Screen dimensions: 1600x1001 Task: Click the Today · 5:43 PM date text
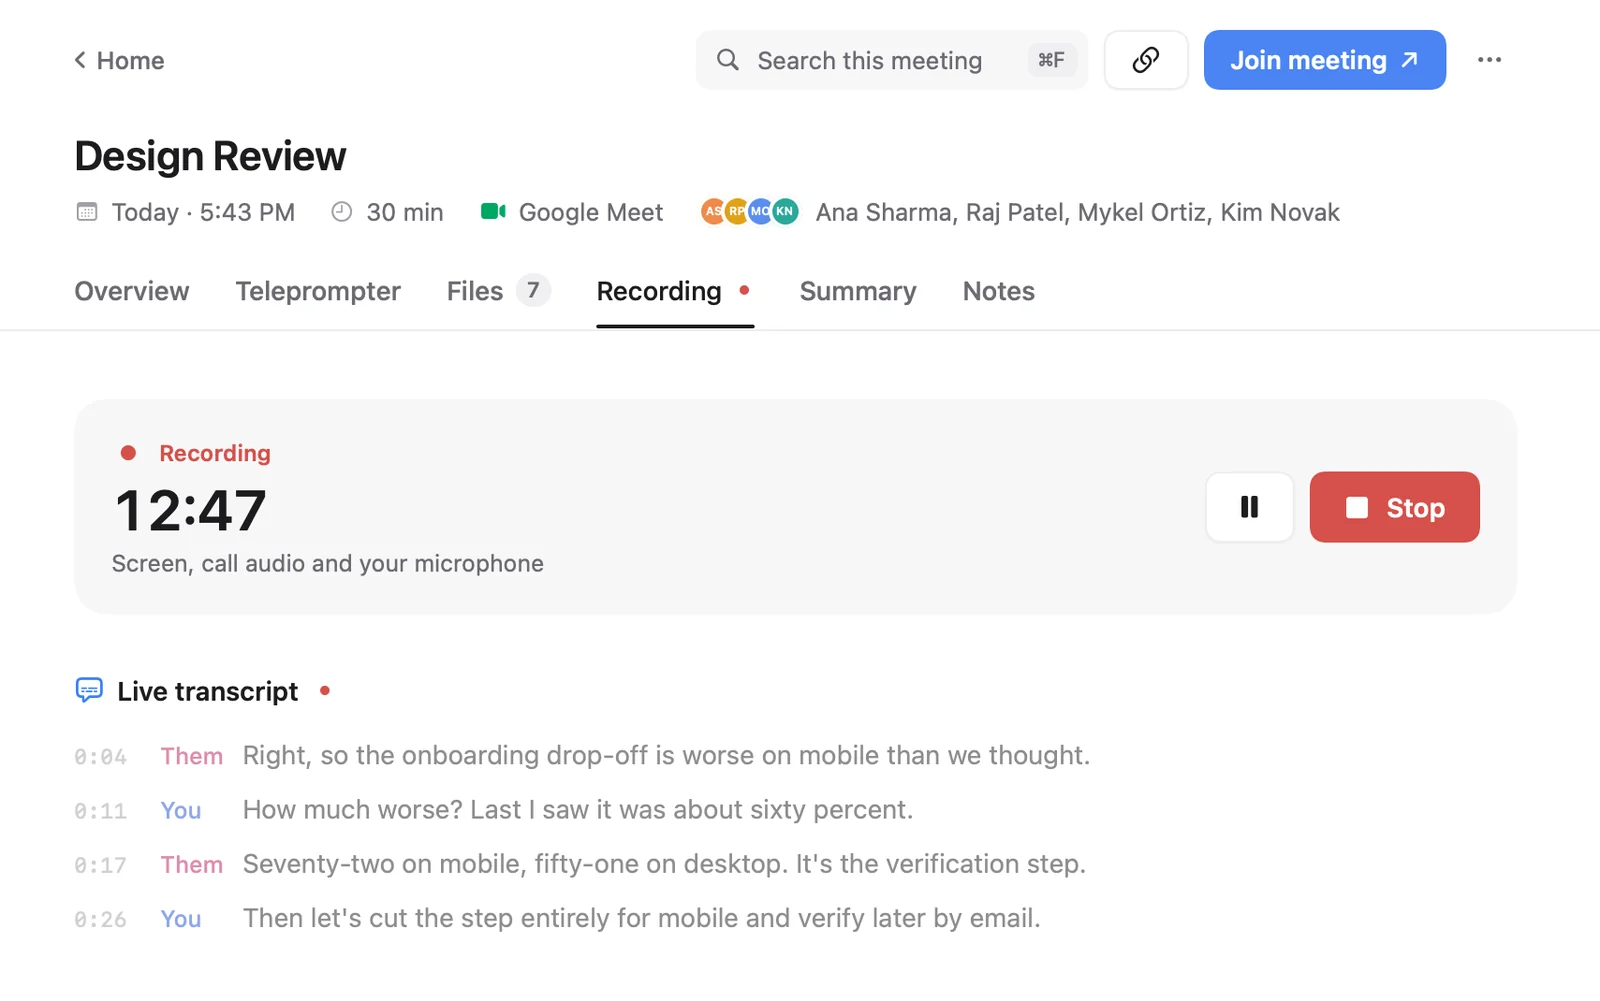coord(203,212)
